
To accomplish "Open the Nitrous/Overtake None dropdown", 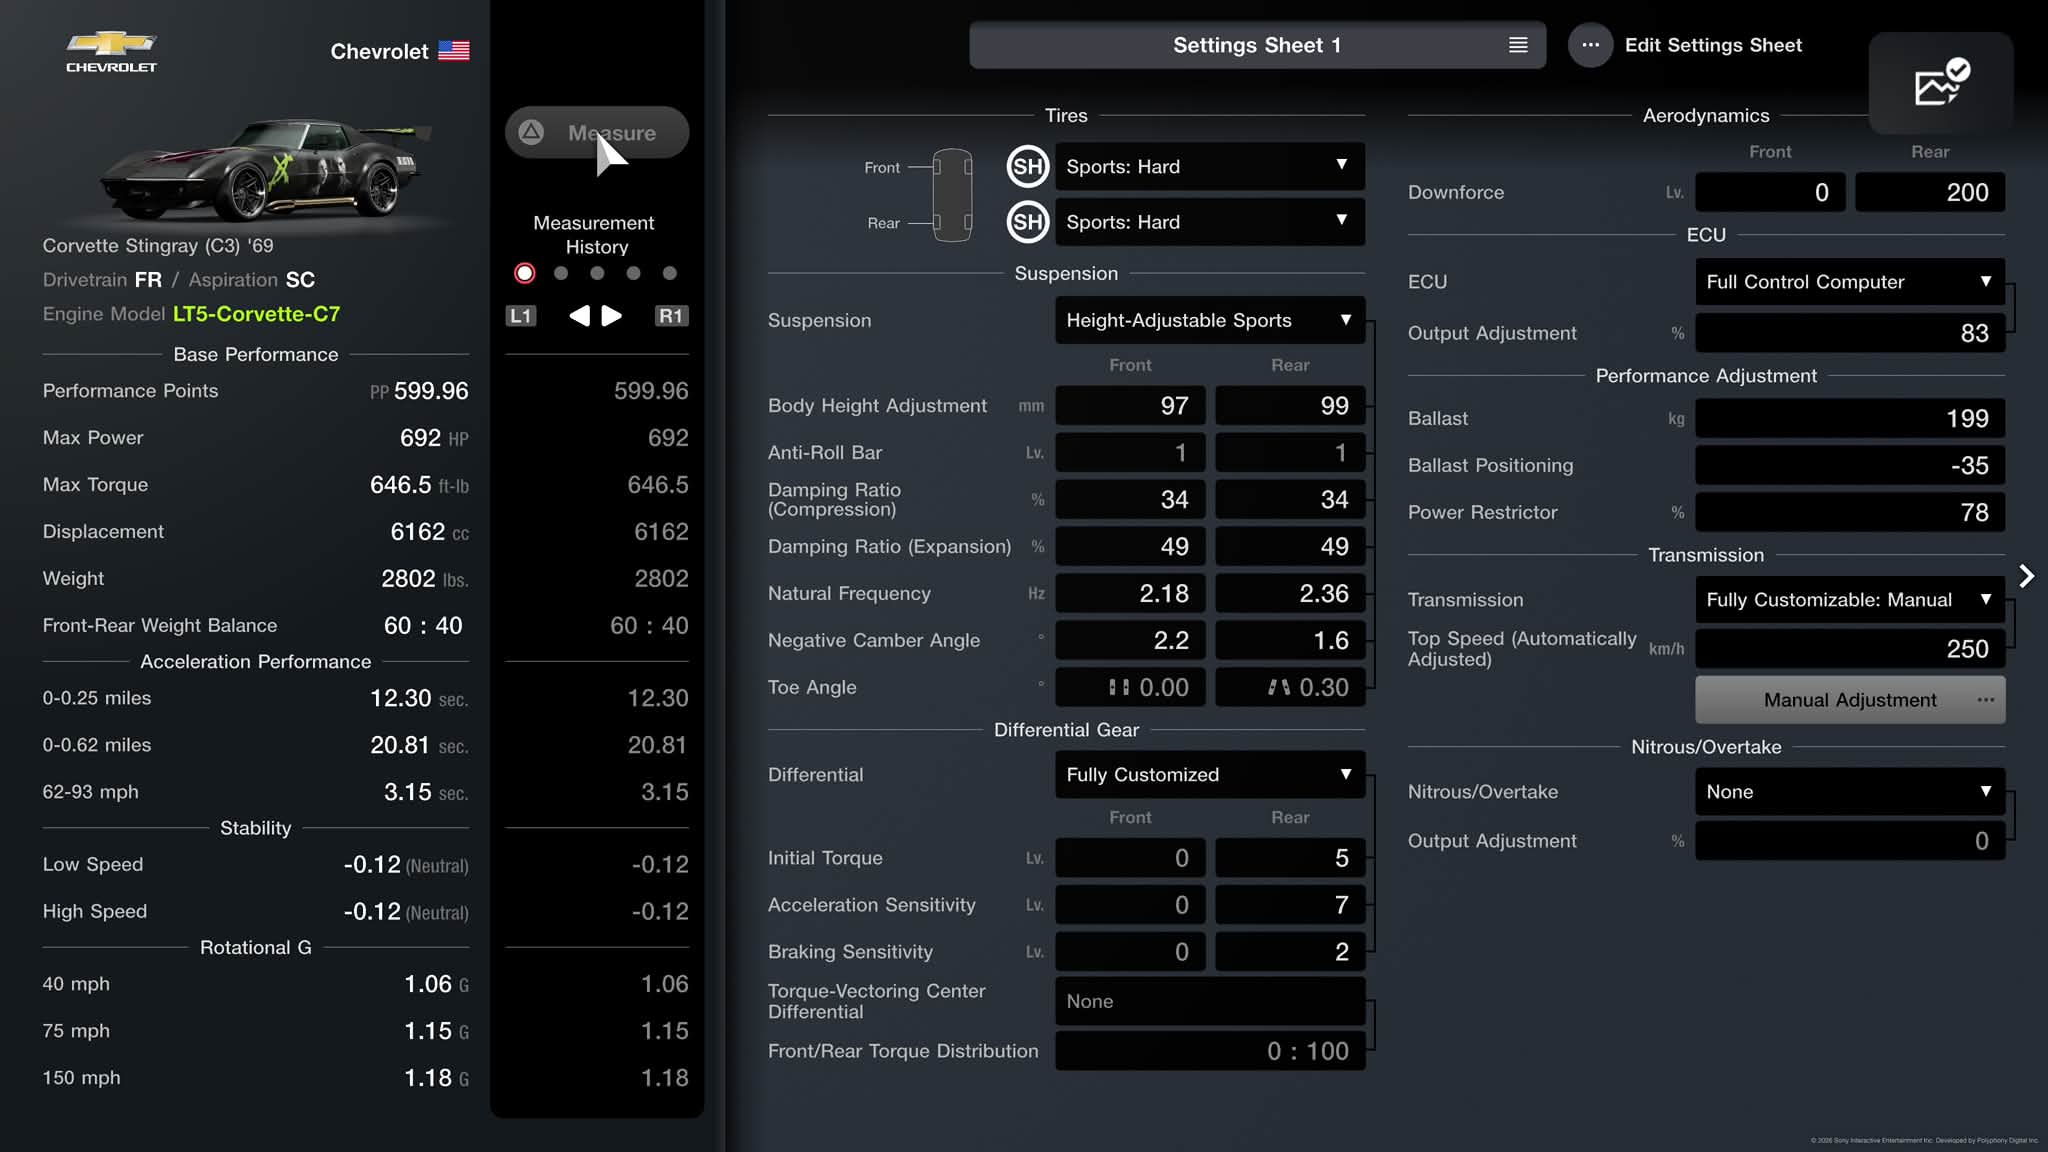I will [1850, 792].
